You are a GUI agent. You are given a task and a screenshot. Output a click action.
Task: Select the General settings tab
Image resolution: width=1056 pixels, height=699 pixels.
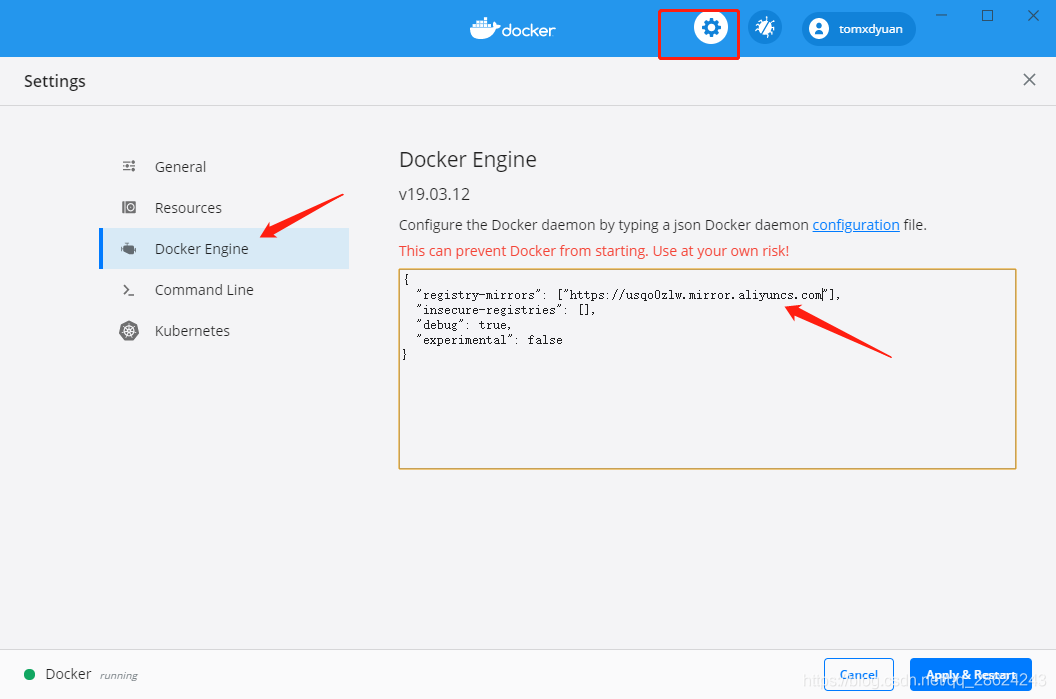[224, 166]
